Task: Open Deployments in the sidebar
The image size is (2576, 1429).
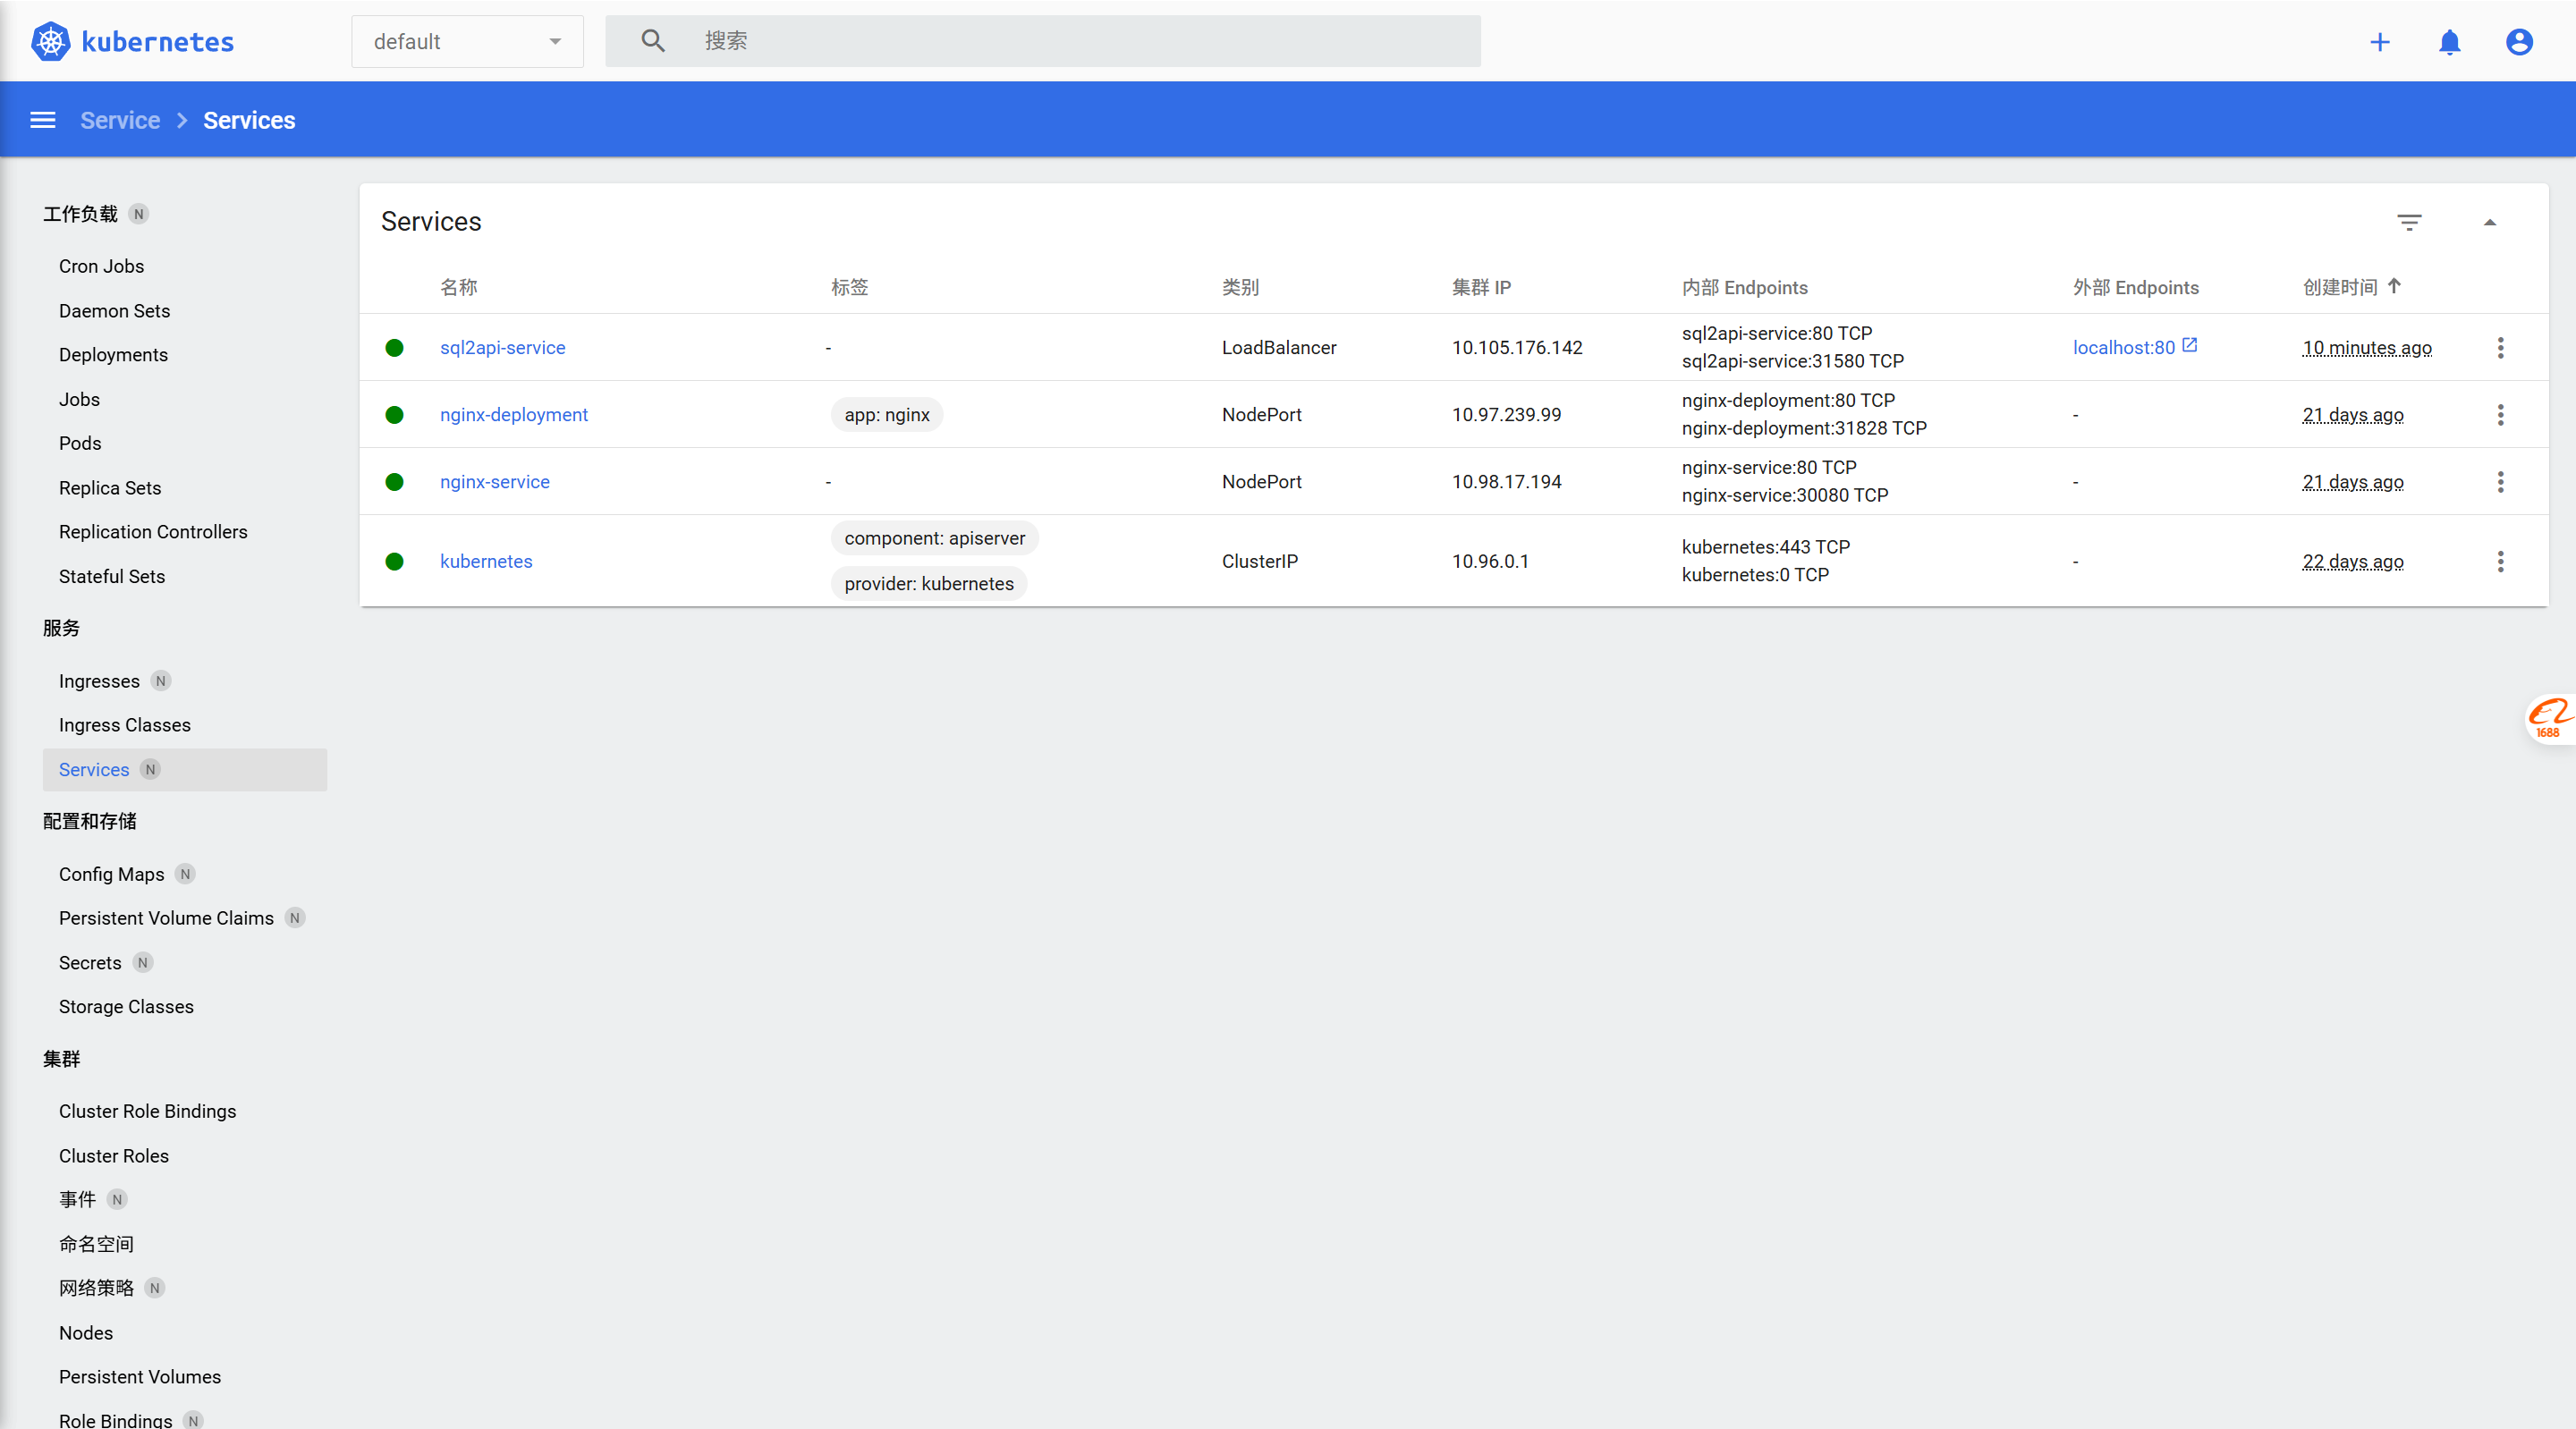Action: pos(113,355)
